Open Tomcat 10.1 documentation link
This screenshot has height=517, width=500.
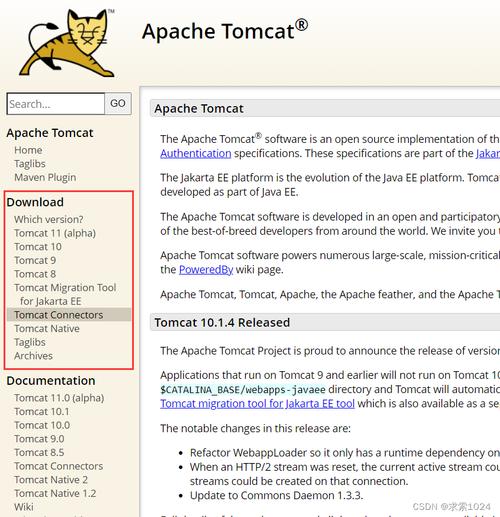click(42, 412)
